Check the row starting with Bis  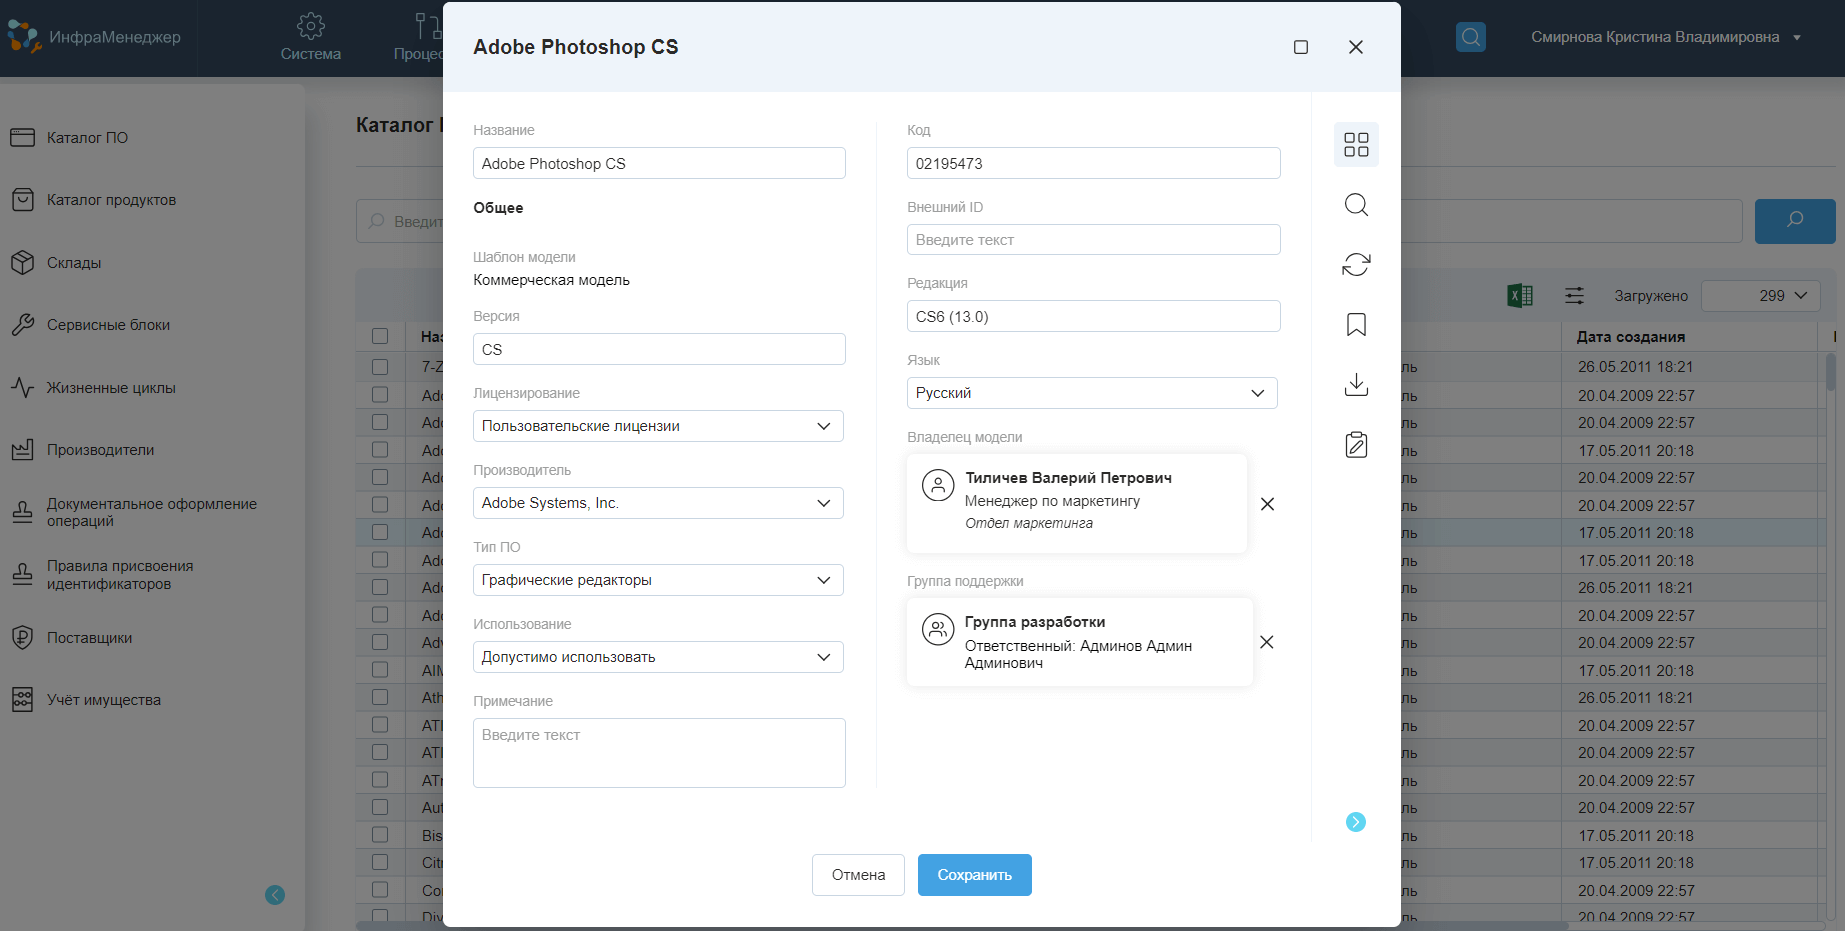pyautogui.click(x=380, y=835)
